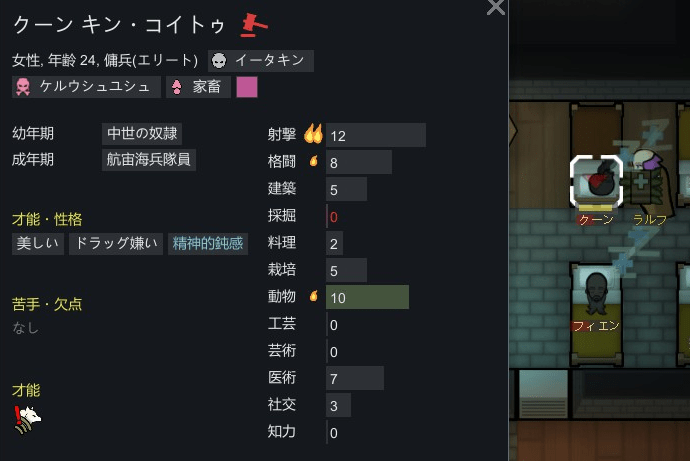Click the red gavel icon beside the name
Screen dimensions: 690x461
tap(253, 25)
